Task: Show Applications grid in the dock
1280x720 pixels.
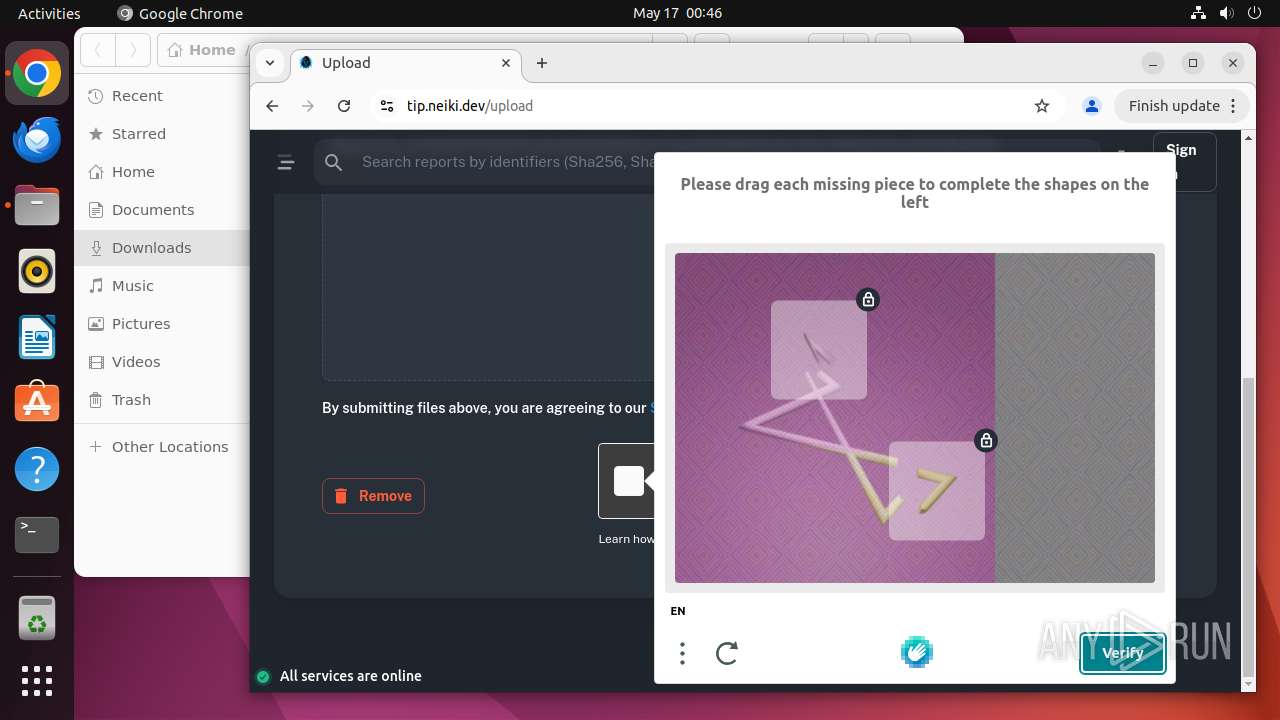Action: (x=37, y=681)
